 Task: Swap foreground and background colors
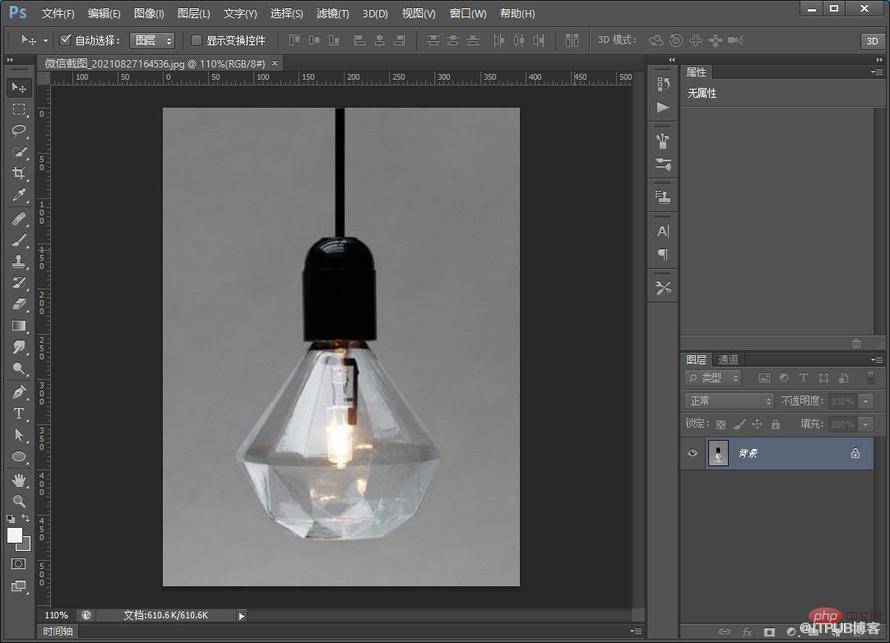26,518
